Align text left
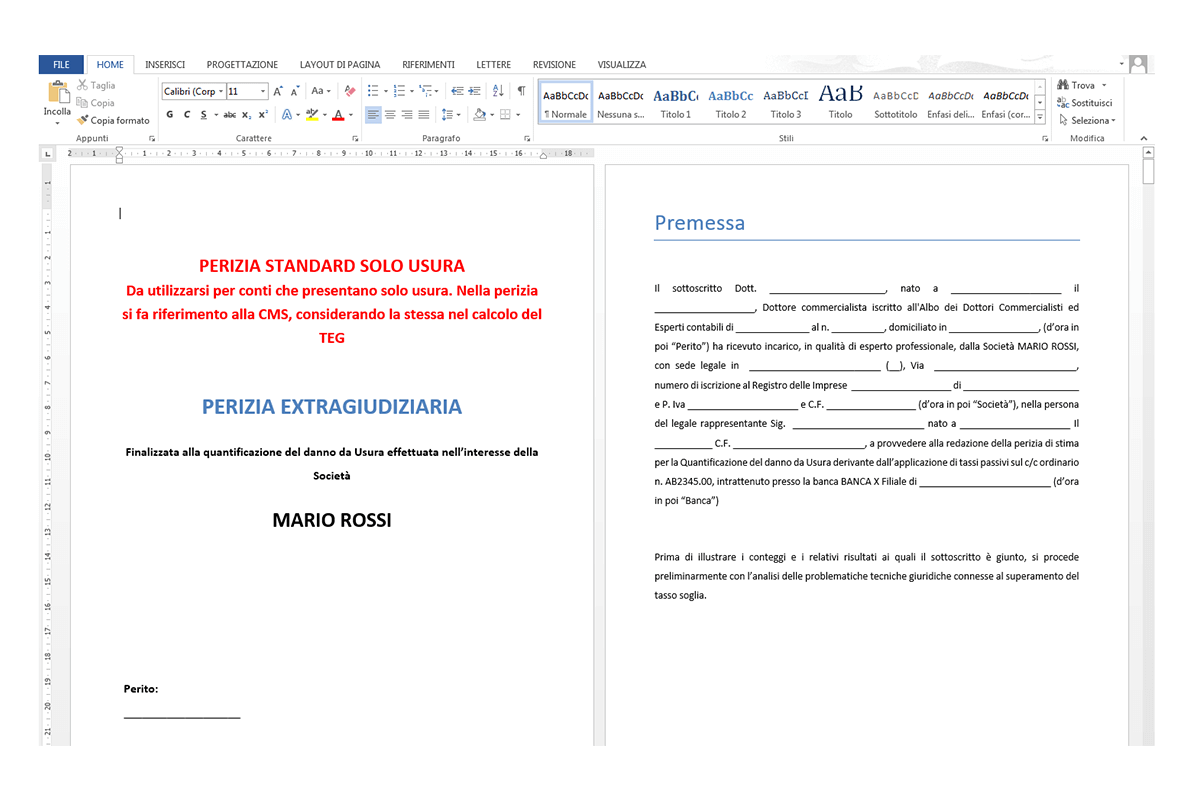 (x=373, y=115)
